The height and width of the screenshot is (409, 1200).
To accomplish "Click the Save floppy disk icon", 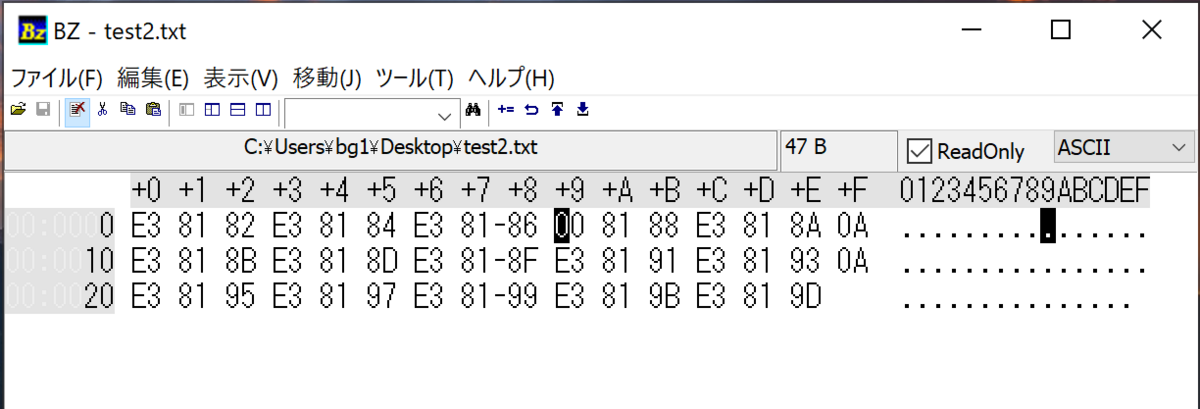I will point(43,110).
